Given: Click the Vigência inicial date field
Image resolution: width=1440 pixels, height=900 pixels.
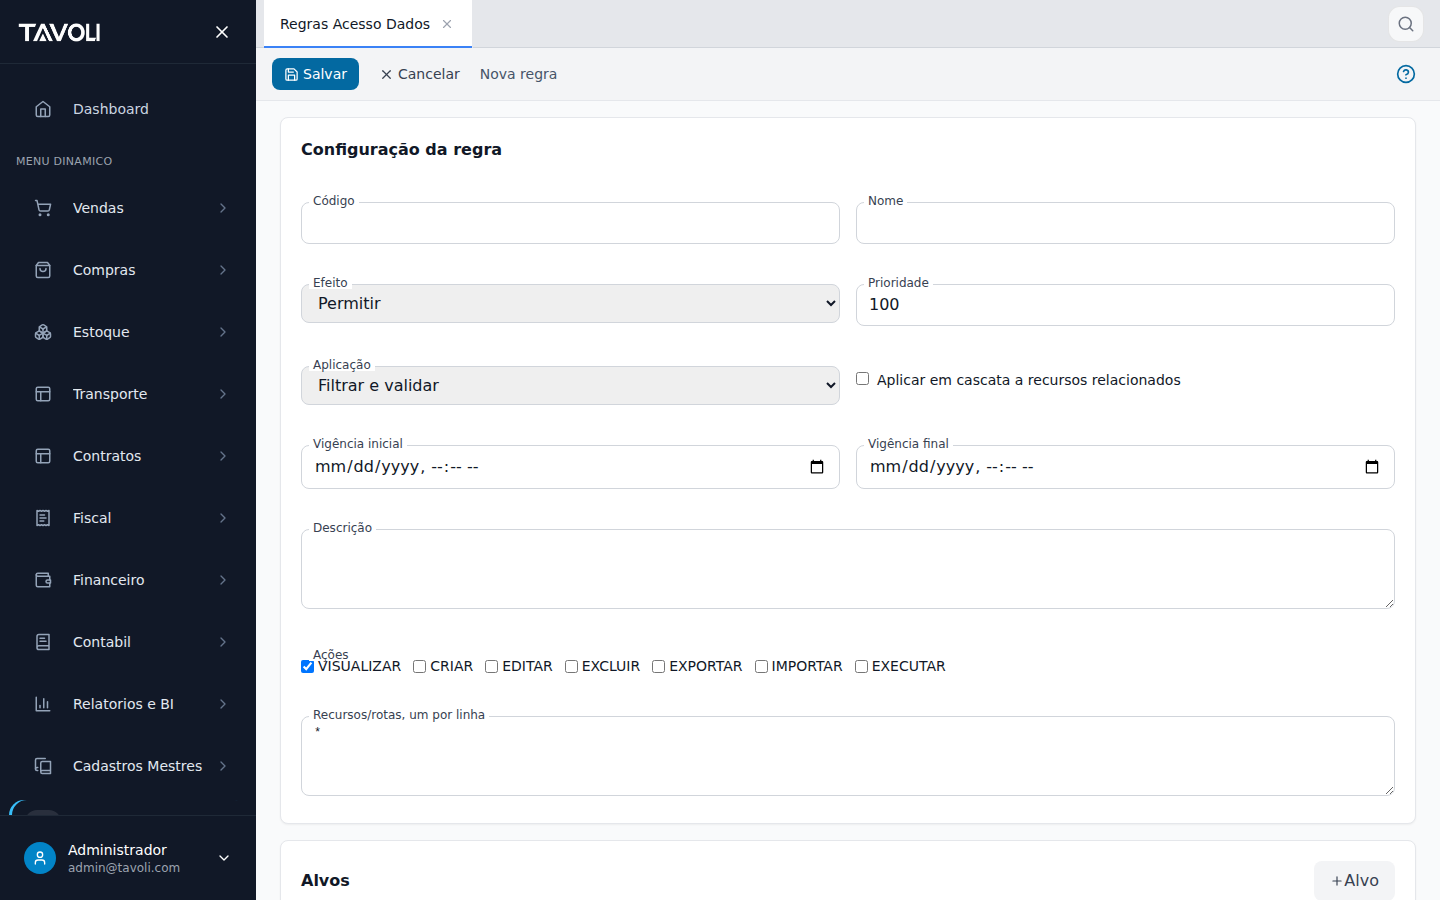Looking at the screenshot, I should [570, 467].
